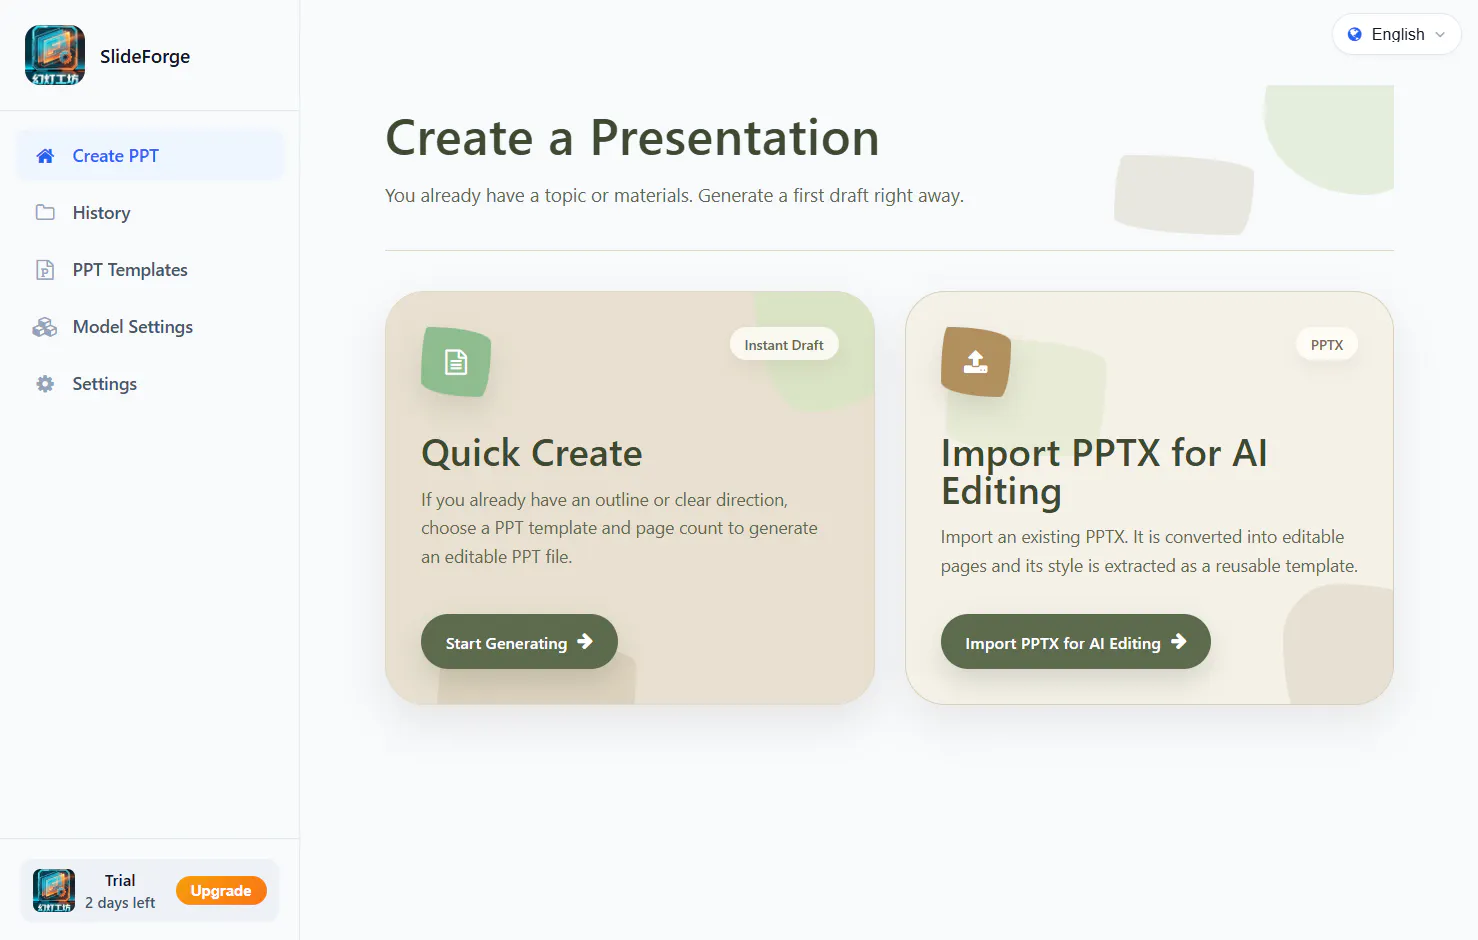The image size is (1478, 940).
Task: Click subtitle 'You already have a topic'
Action: click(x=674, y=196)
